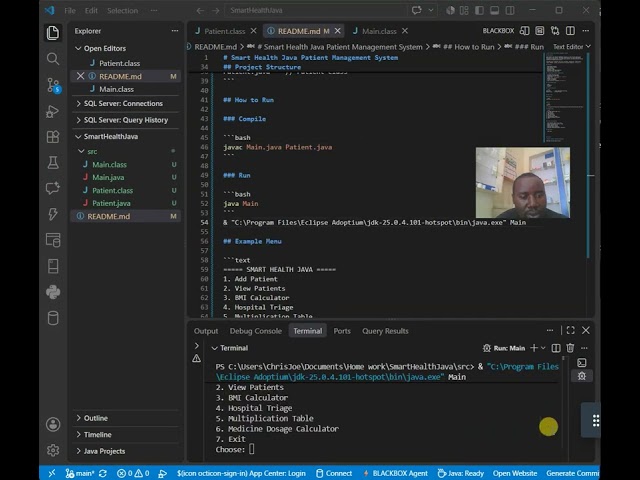The height and width of the screenshot is (480, 640).
Task: Switch to the Query Results tab
Action: point(385,331)
